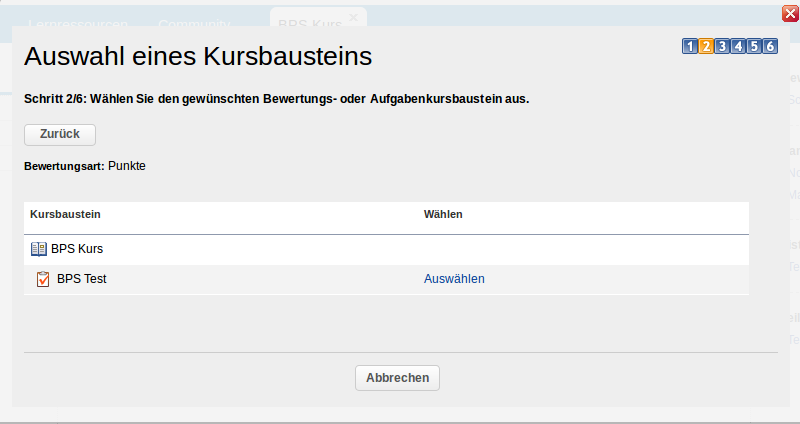Click the Schritt 2/6 instruction text

[x=277, y=99]
